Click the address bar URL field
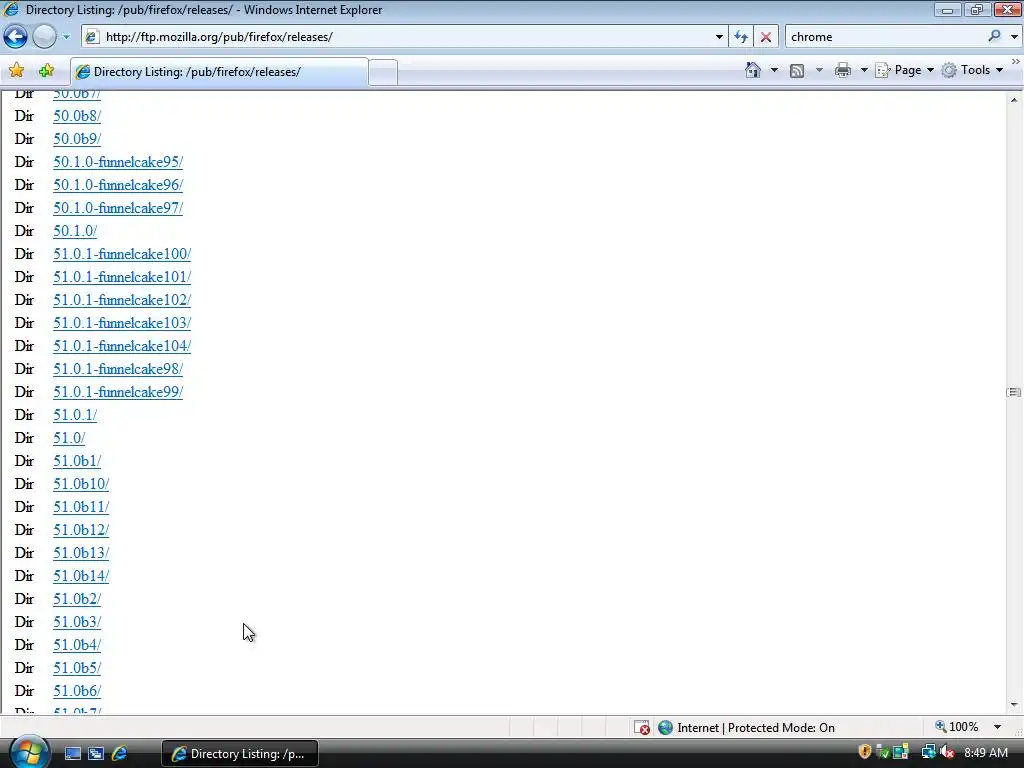The width and height of the screenshot is (1024, 768). (398, 37)
